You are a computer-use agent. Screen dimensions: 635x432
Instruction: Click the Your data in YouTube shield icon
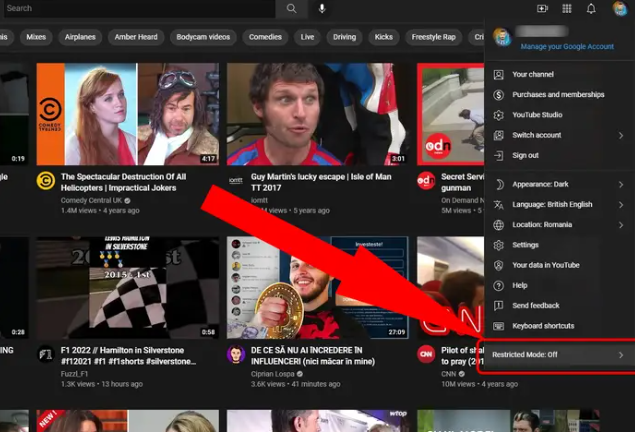[x=499, y=266]
